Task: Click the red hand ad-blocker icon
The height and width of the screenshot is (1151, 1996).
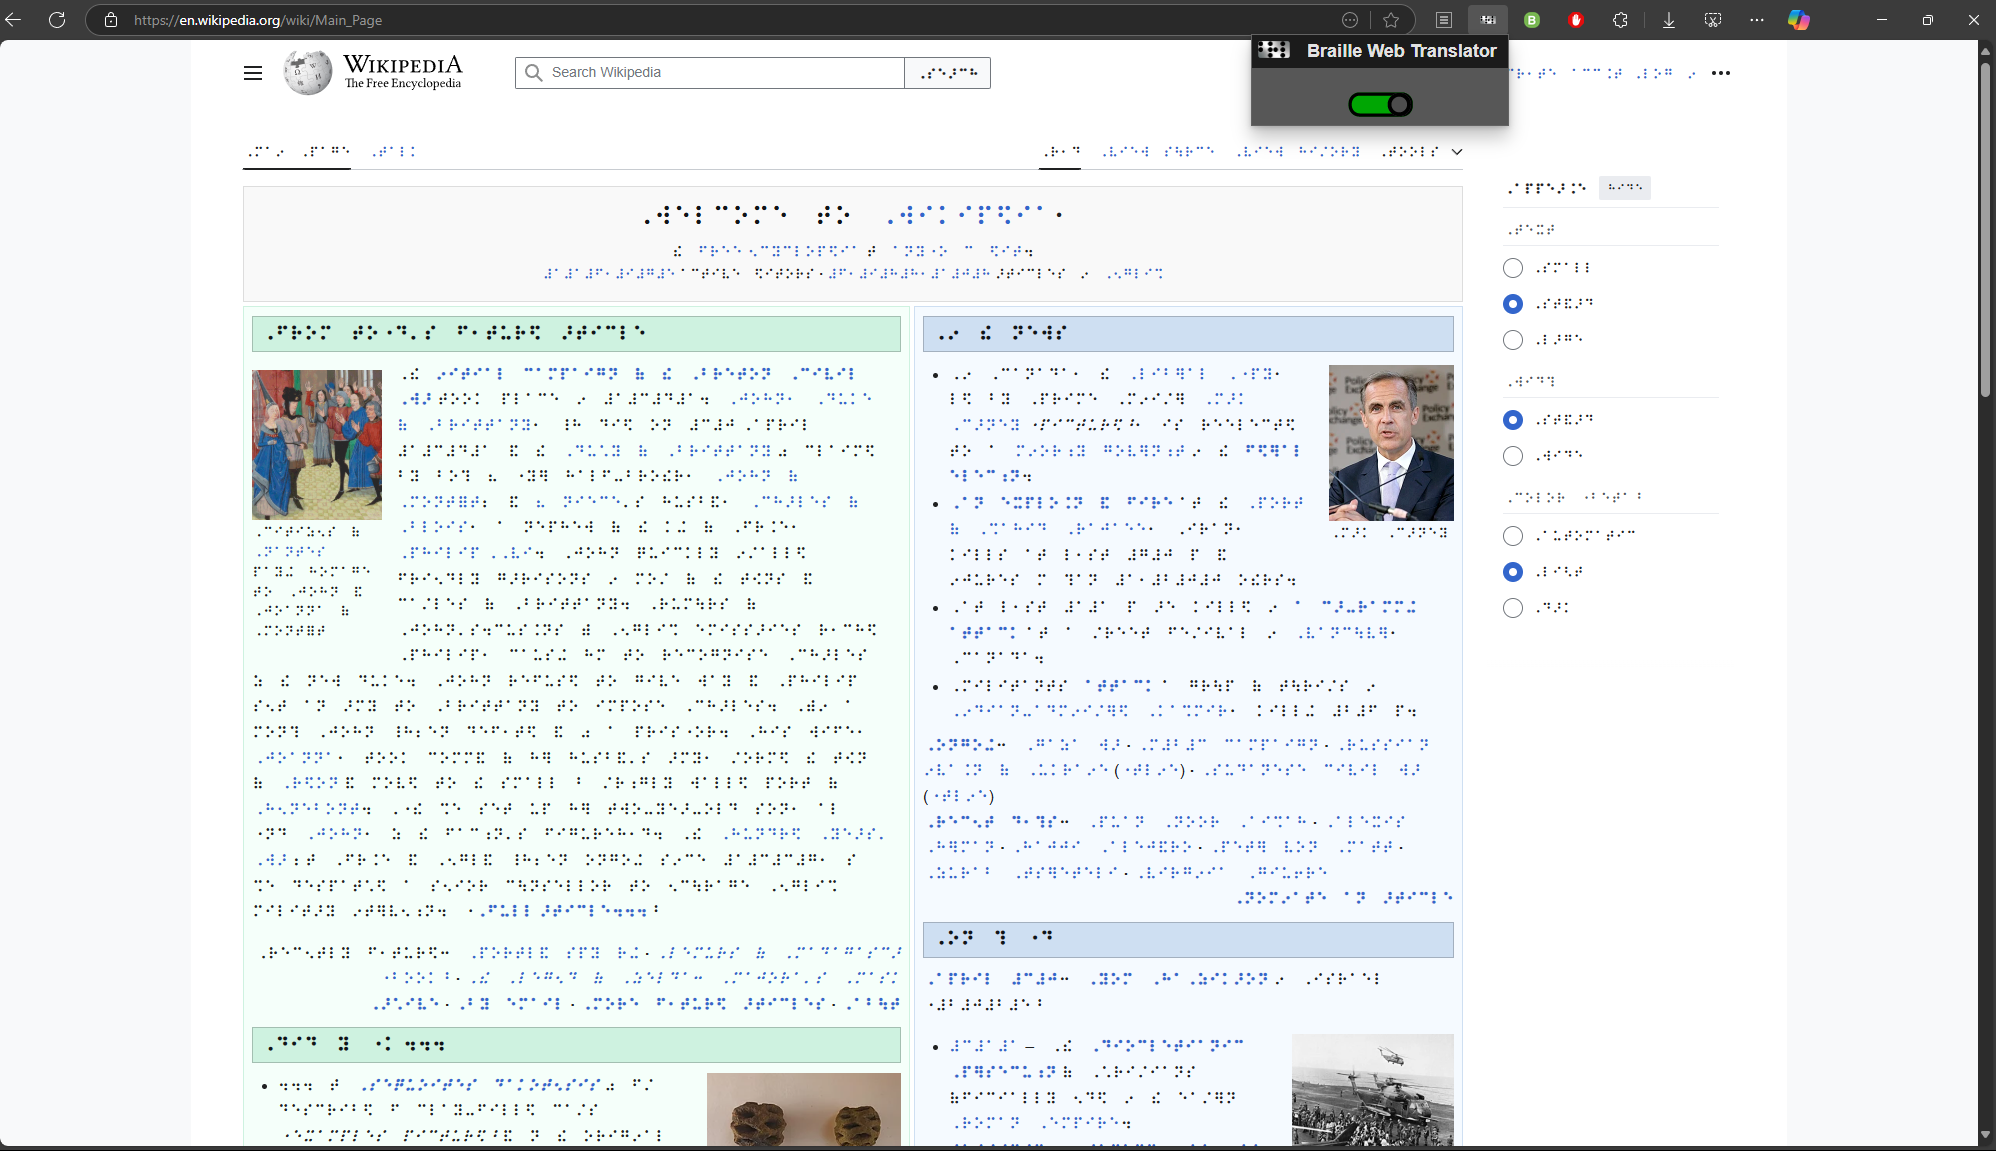Action: tap(1577, 20)
